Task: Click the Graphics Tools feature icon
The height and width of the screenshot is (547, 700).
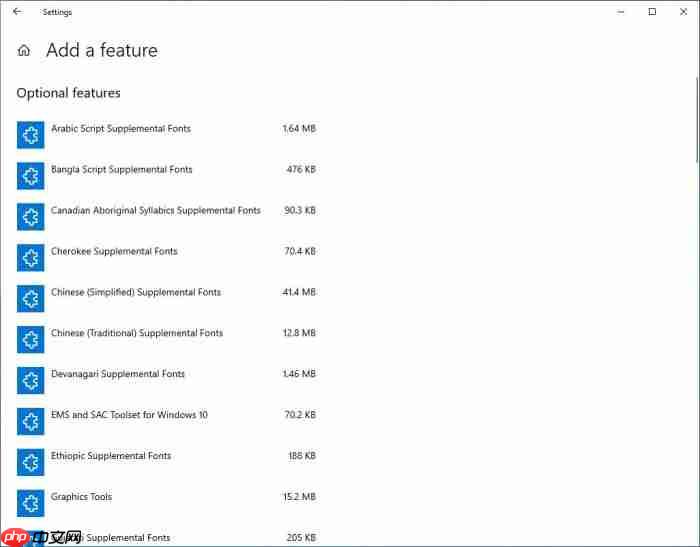Action: [31, 503]
